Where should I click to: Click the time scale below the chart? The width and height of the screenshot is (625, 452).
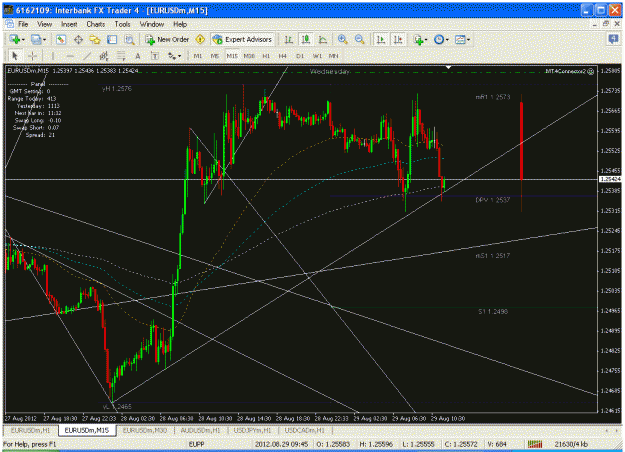(x=301, y=419)
